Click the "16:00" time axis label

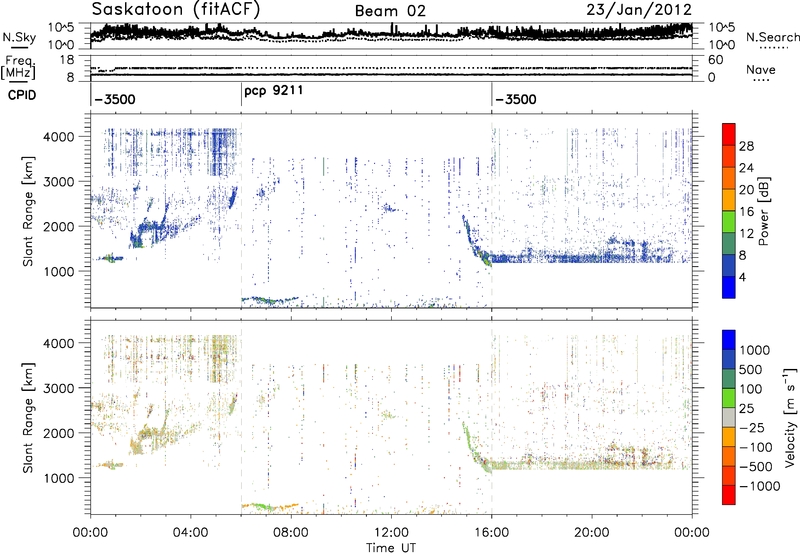[492, 533]
